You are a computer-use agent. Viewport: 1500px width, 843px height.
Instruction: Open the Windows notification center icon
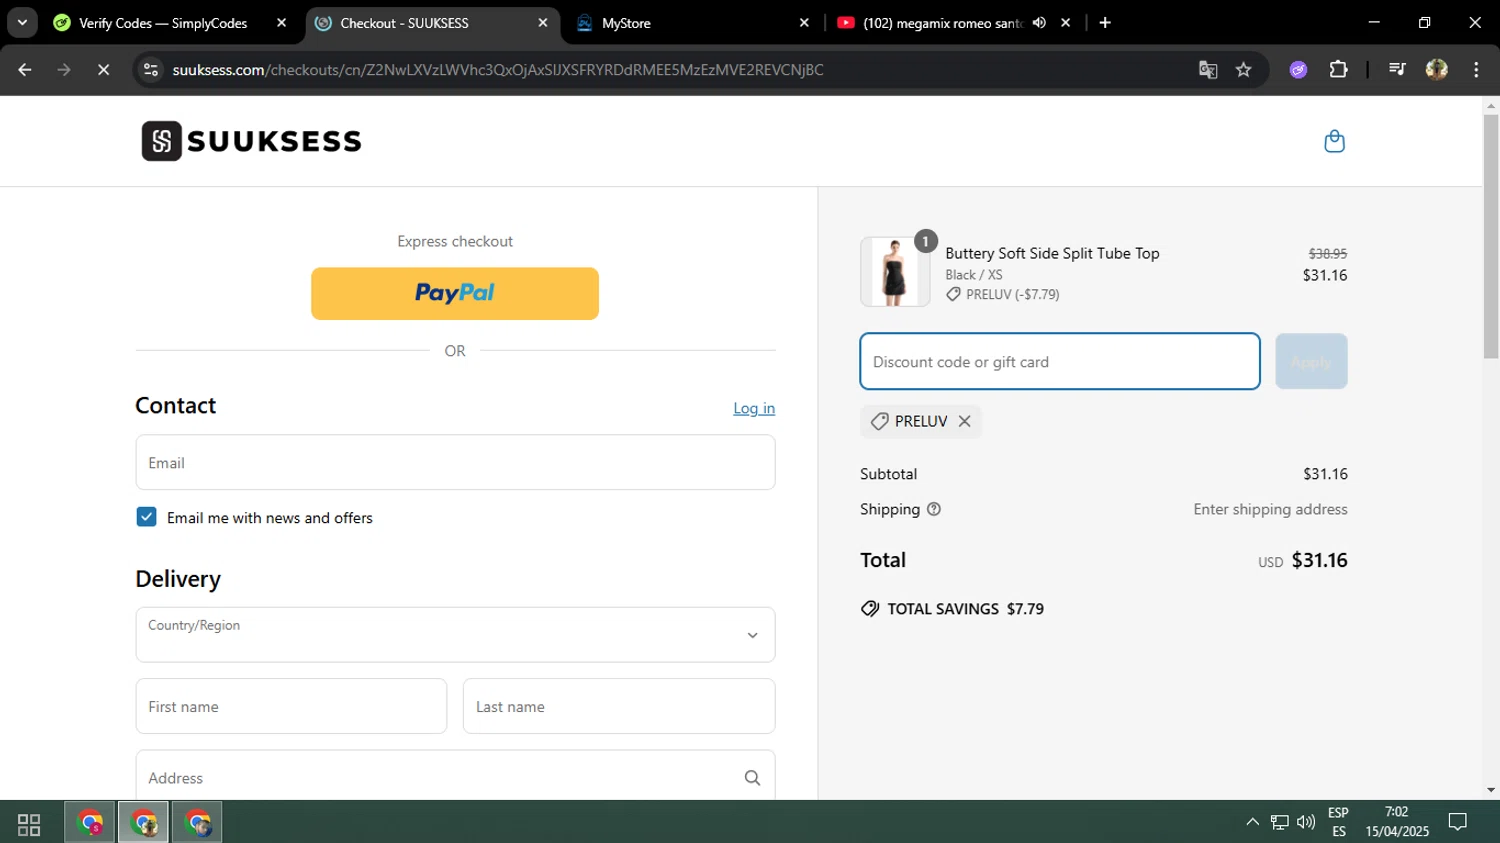point(1458,822)
